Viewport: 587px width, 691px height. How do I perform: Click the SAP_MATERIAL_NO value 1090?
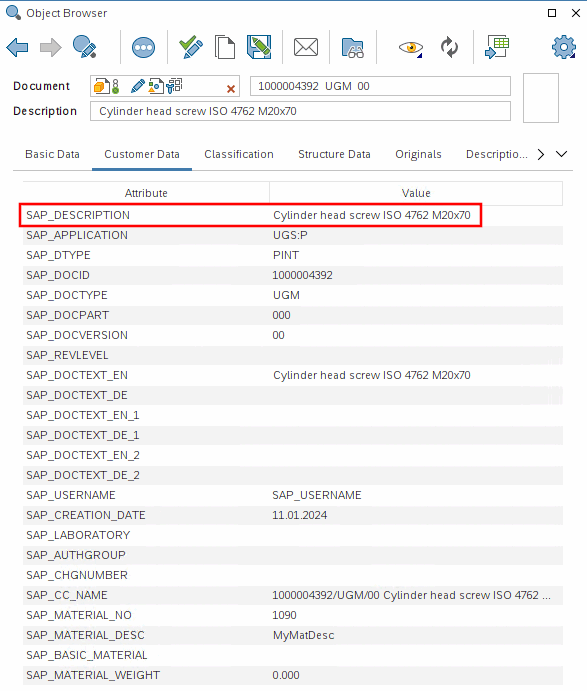(284, 615)
